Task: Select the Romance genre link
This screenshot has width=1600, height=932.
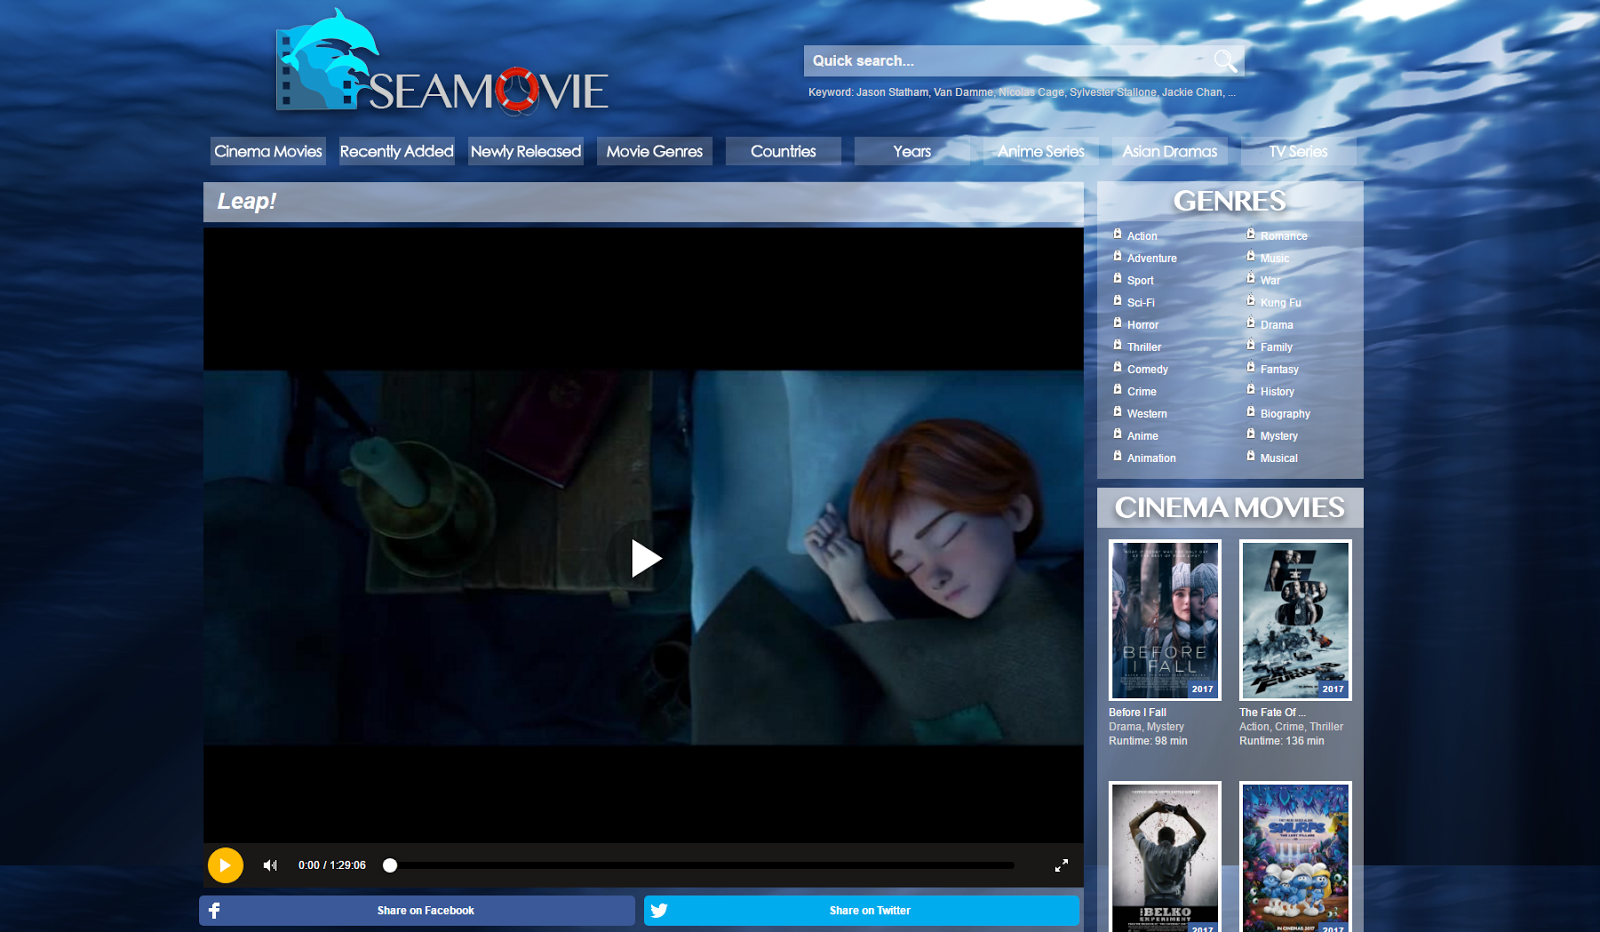Action: 1284,236
